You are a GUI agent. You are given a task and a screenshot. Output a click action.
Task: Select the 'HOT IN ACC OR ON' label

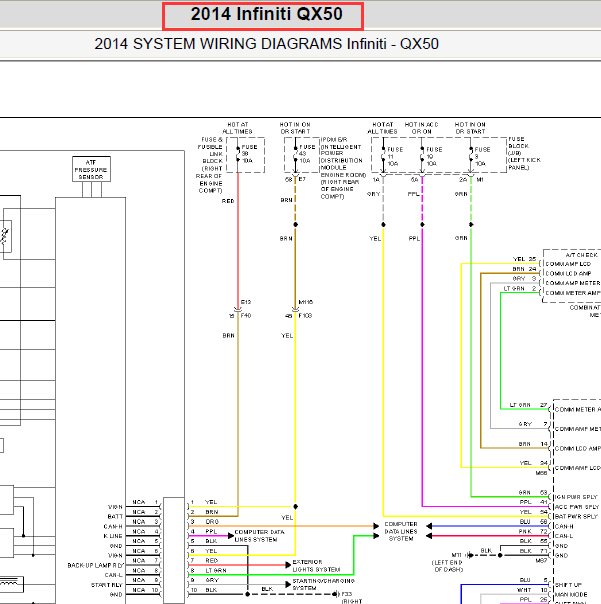[421, 128]
